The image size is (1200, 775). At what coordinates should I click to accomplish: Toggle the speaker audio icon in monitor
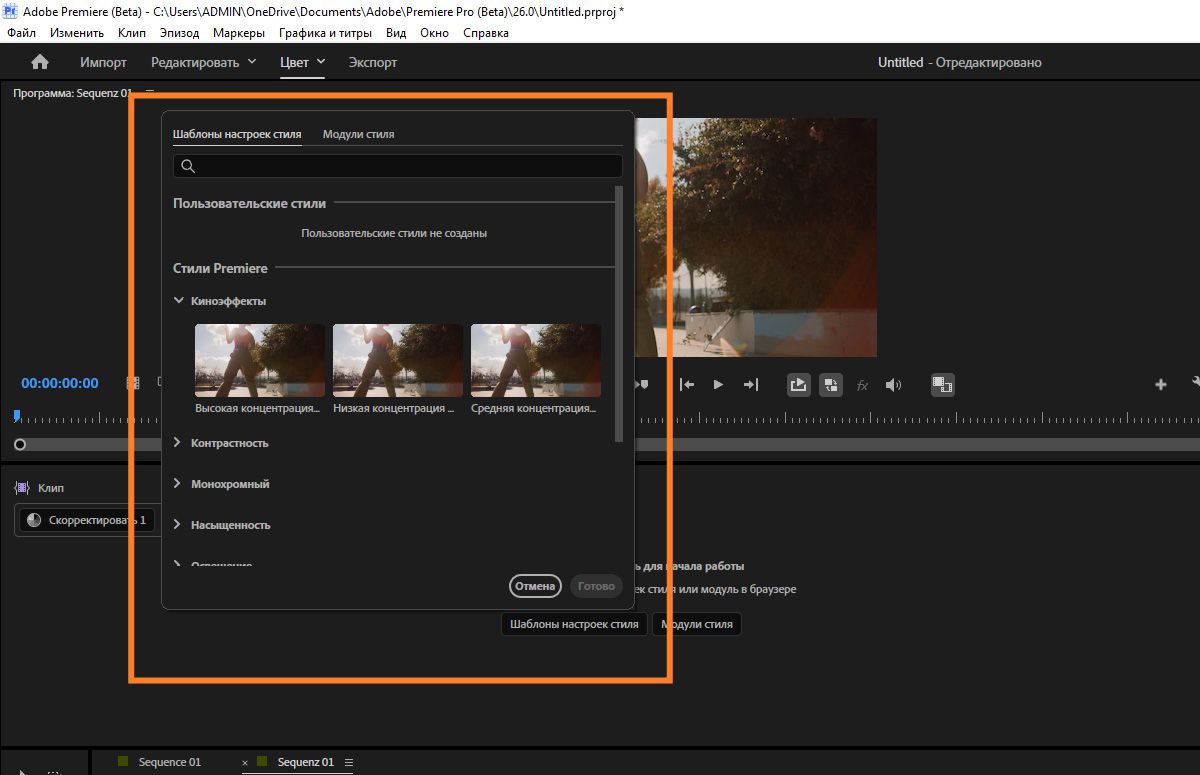coord(893,385)
